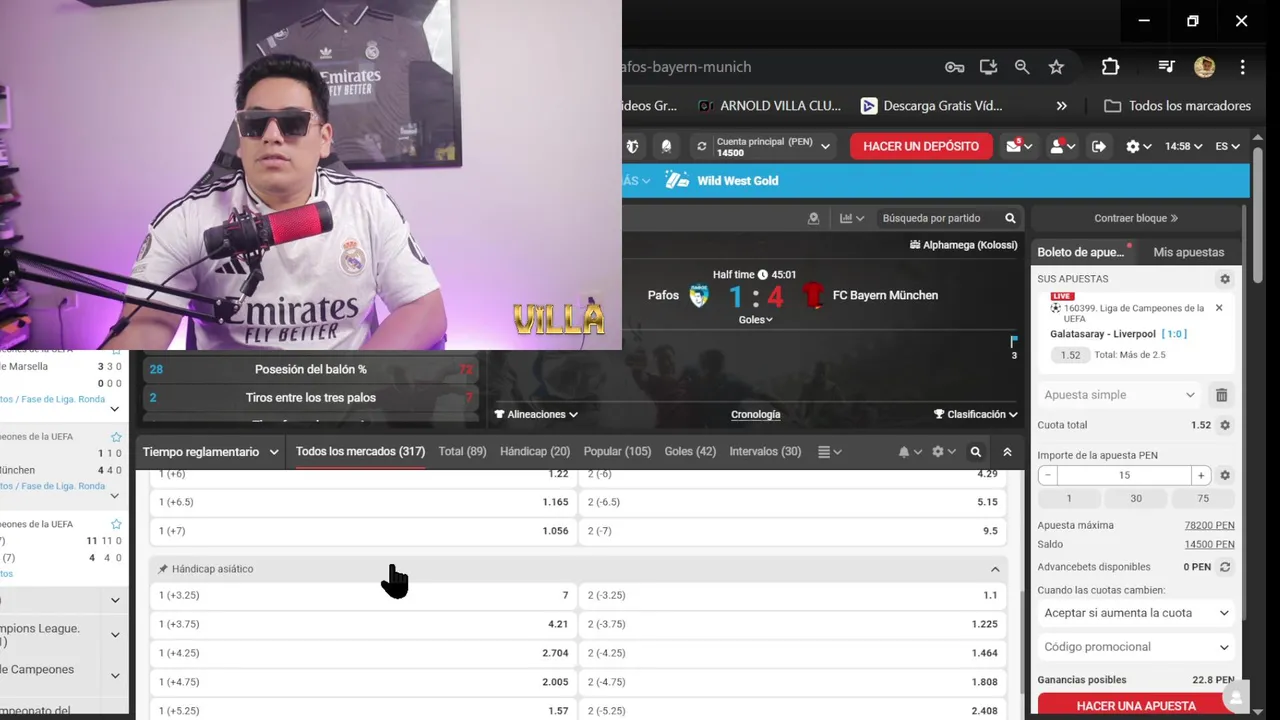This screenshot has height=720, width=1280.
Task: Open the Chrome three-dot menu
Action: coord(1243,67)
